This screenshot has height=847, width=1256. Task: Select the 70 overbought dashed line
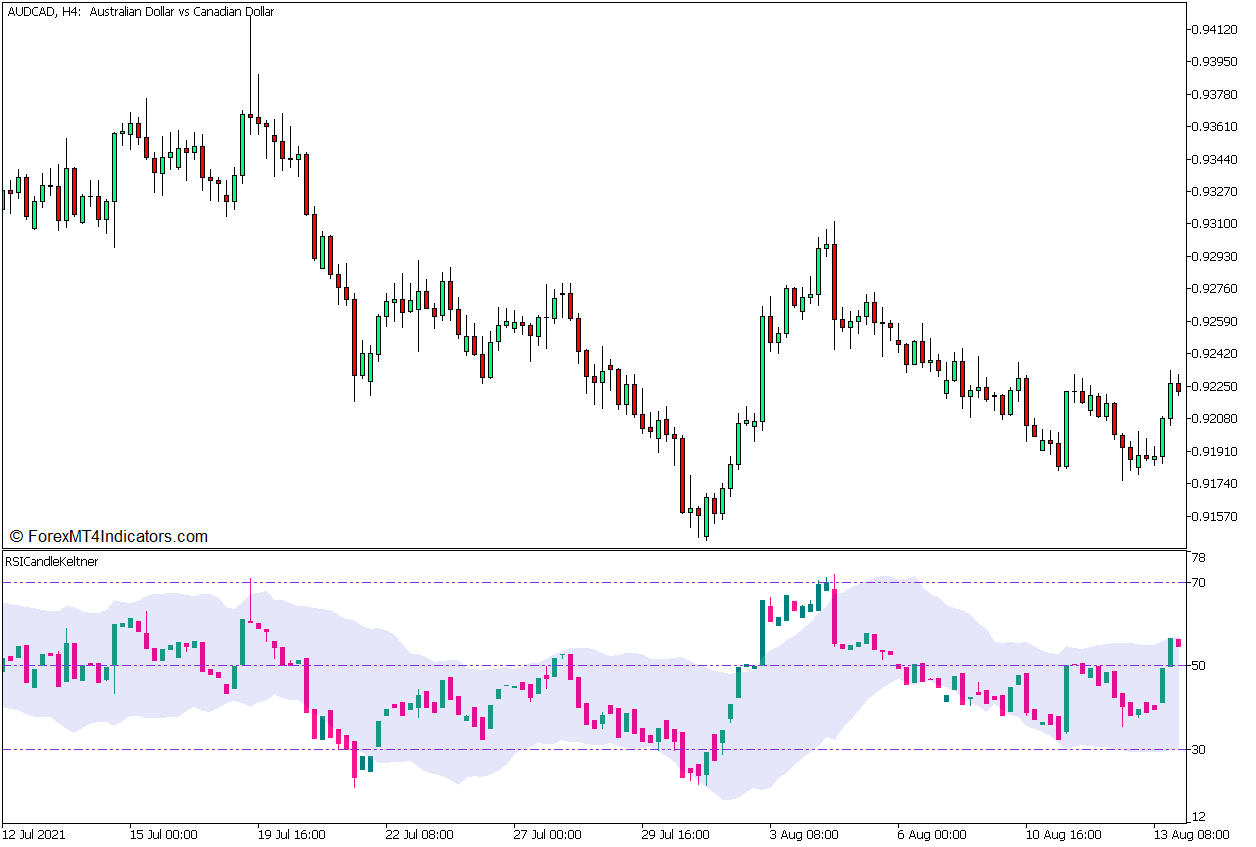pos(600,583)
